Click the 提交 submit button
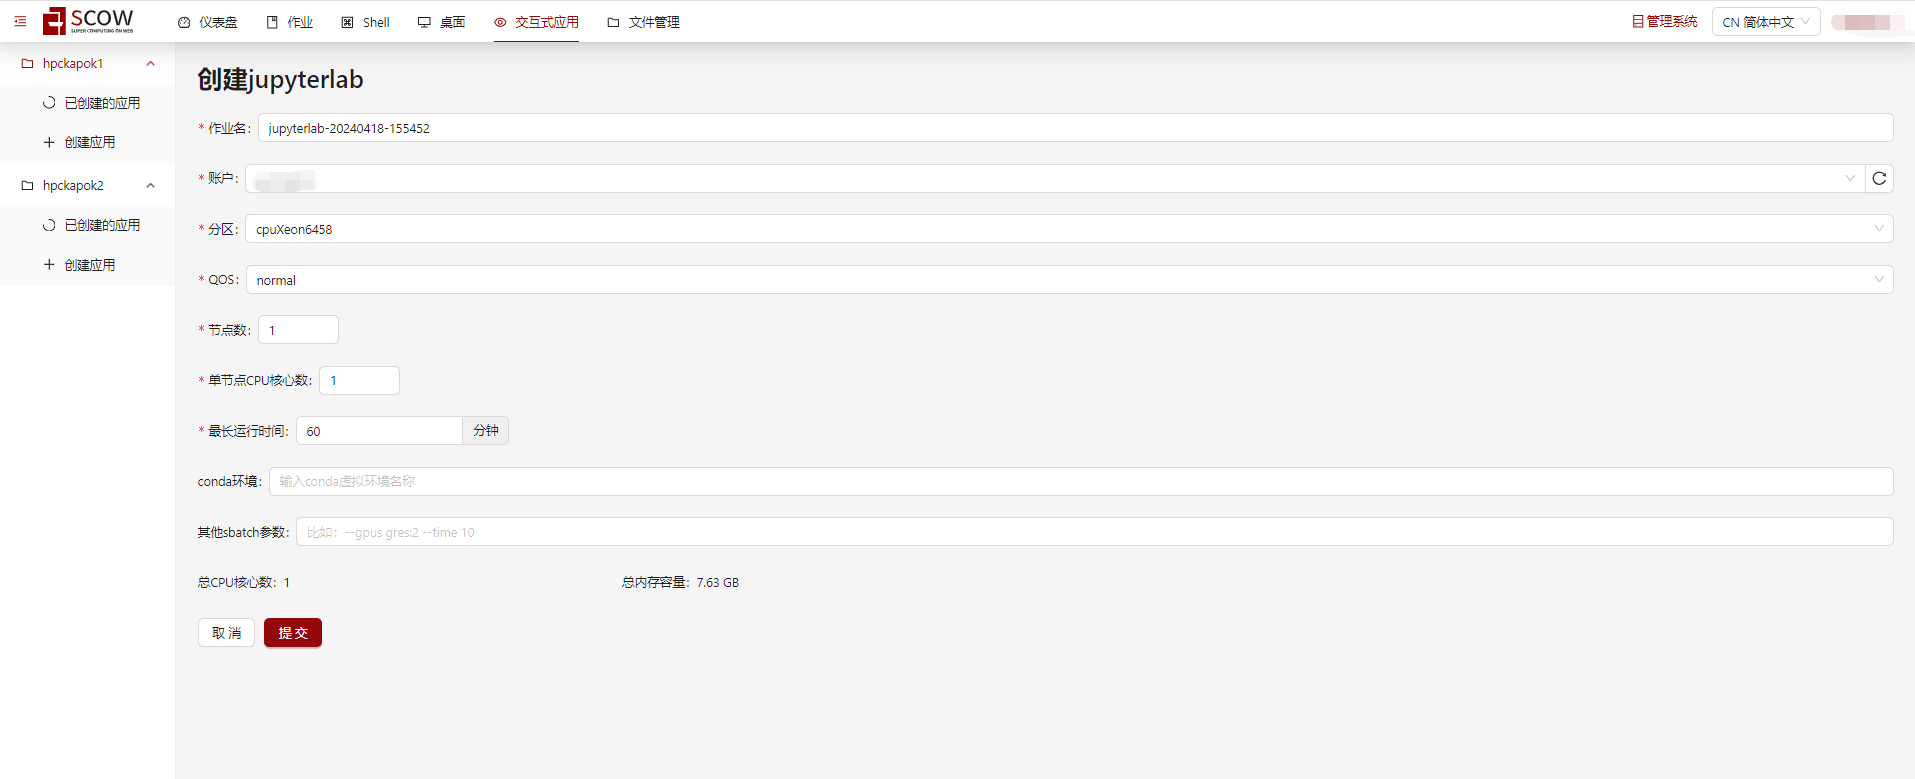The image size is (1915, 779). (x=293, y=633)
